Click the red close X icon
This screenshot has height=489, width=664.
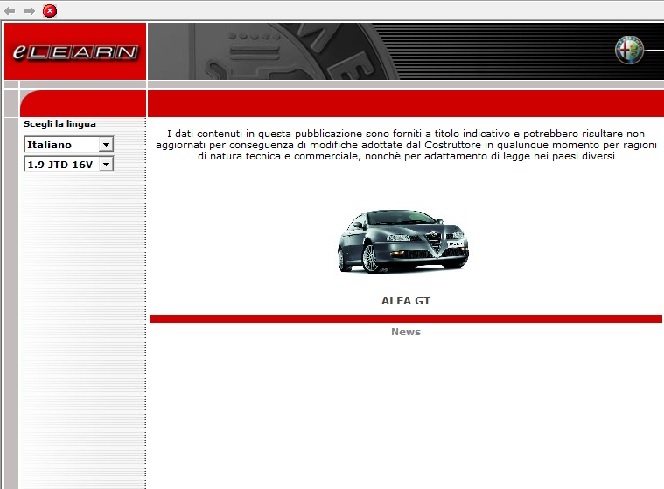point(50,11)
